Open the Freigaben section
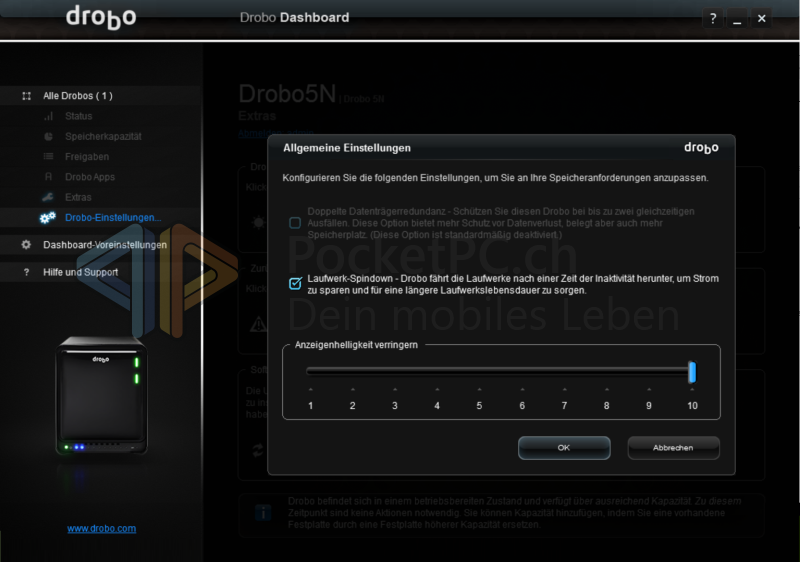The image size is (800, 562). (87, 157)
